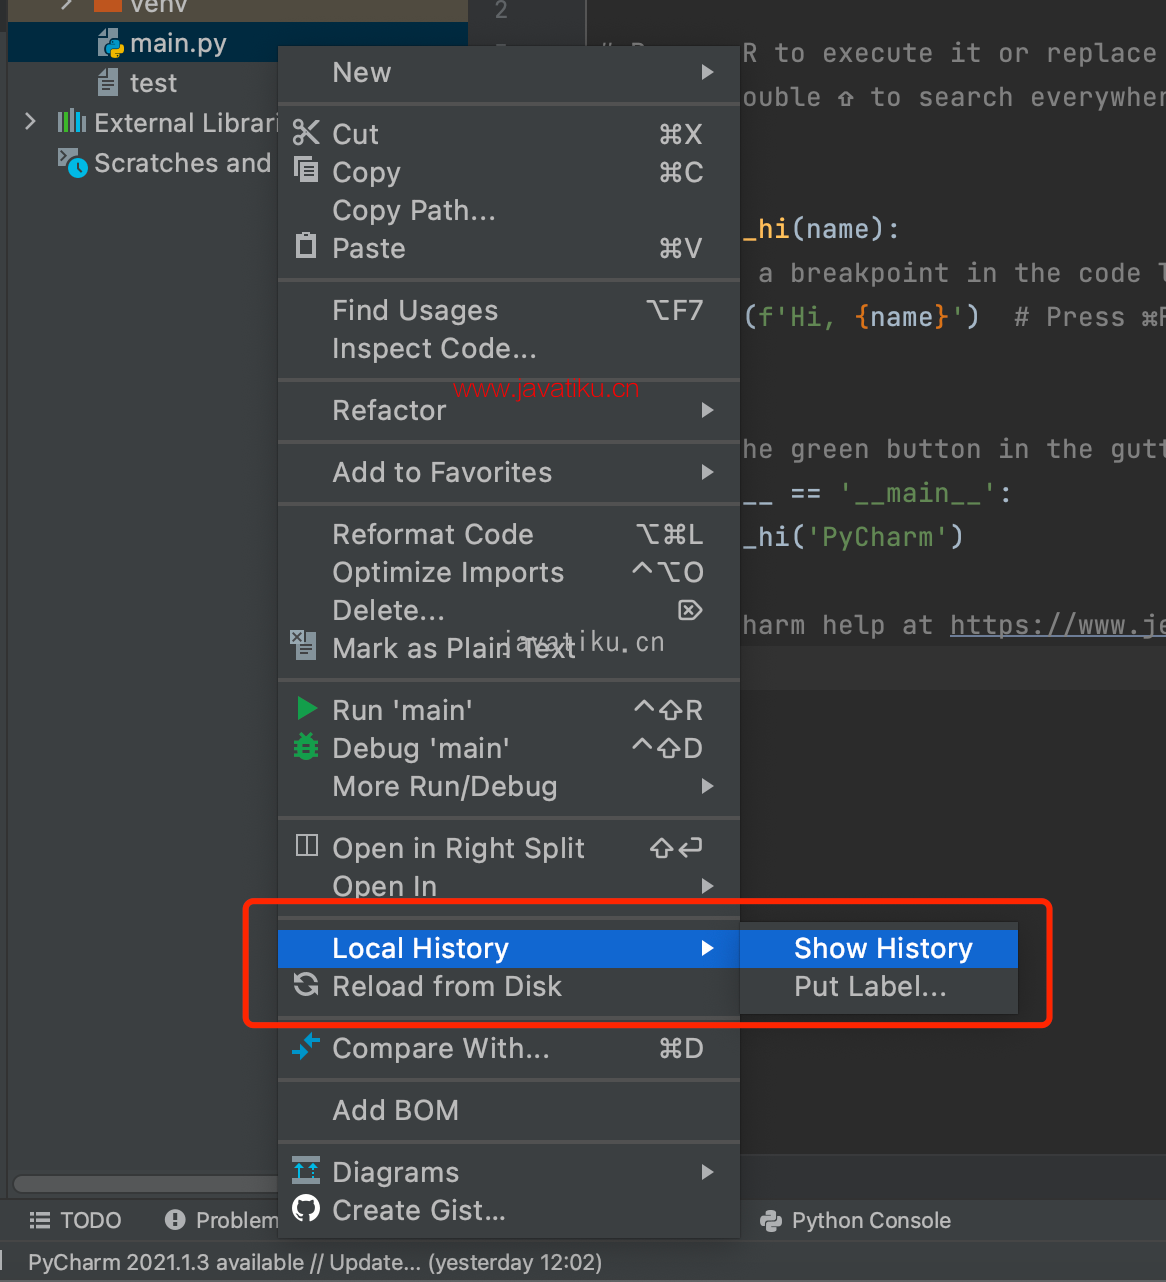
Task: Click 'PyCharm' string in editor code
Action: (x=877, y=537)
